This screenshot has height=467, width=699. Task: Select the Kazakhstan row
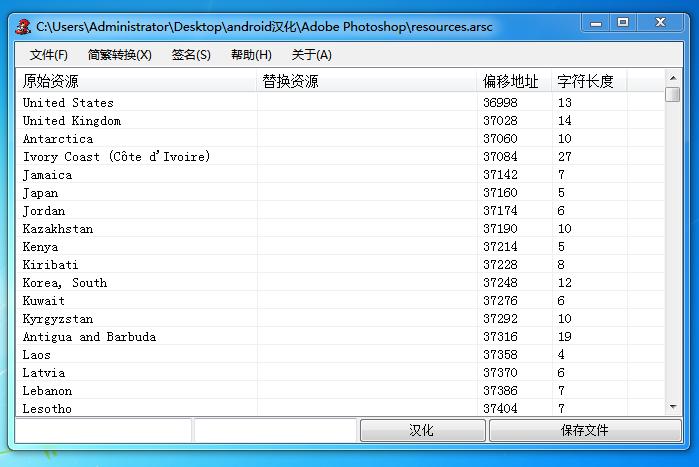pos(340,229)
